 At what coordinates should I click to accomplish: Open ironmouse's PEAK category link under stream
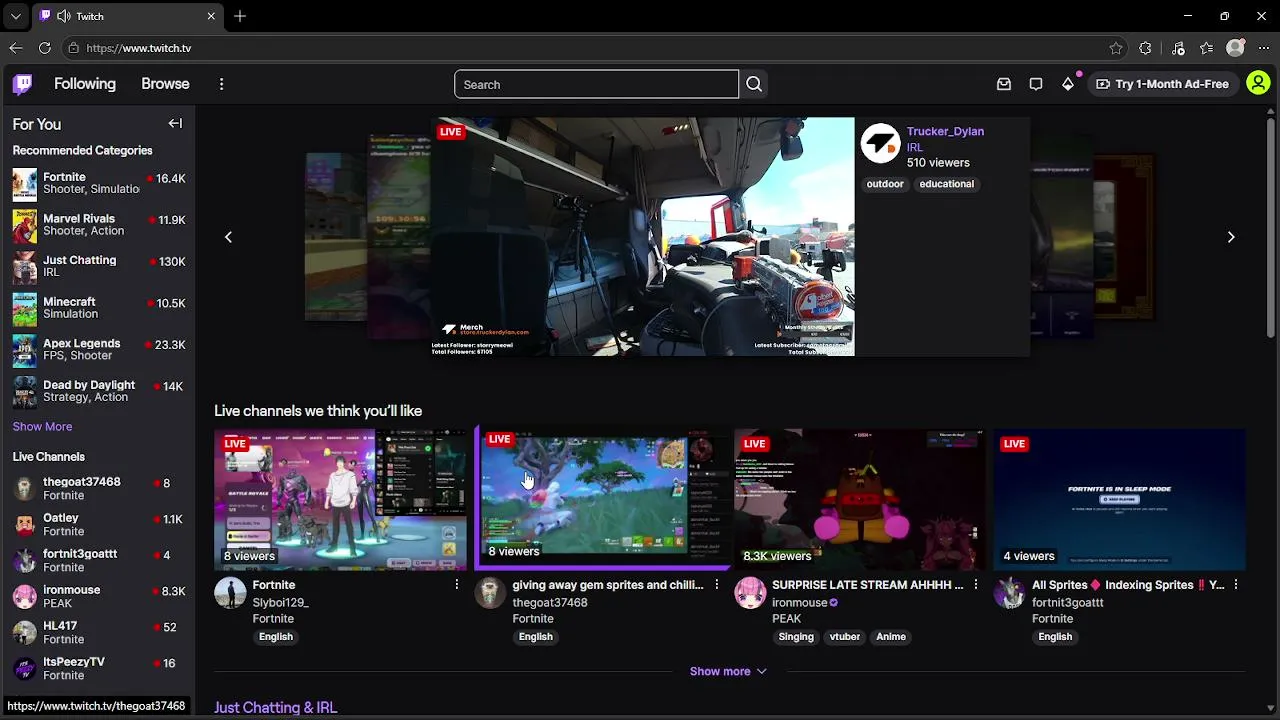[786, 619]
